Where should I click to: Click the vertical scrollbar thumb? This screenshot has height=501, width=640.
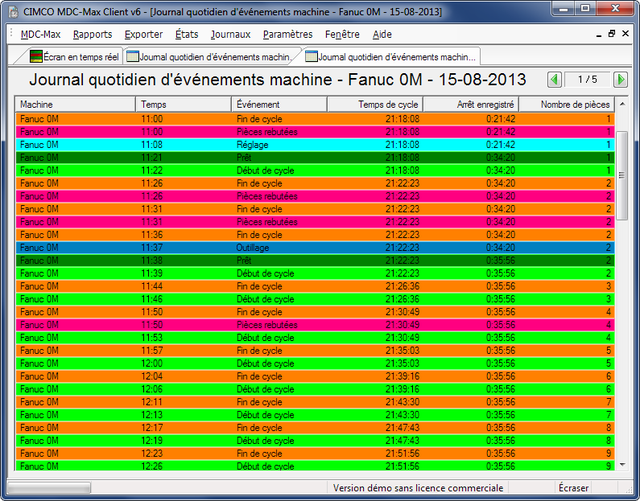[x=622, y=176]
